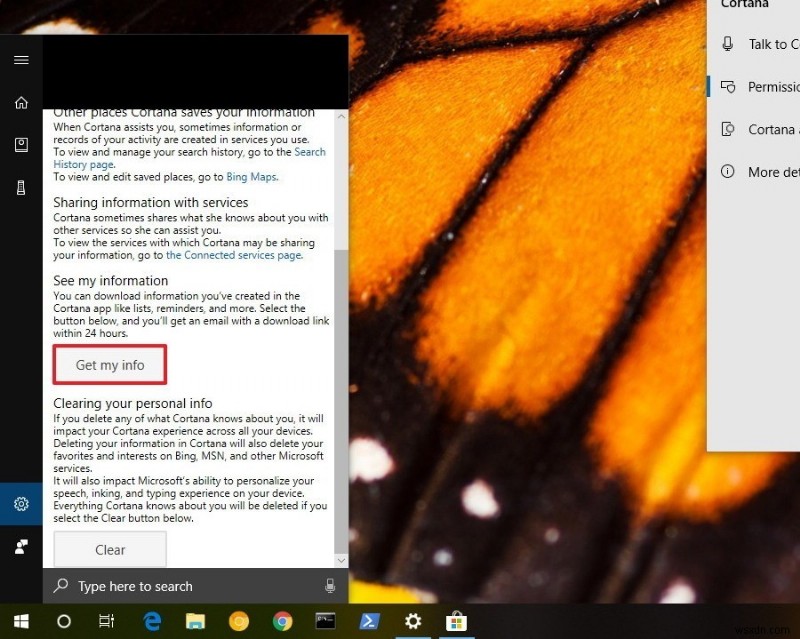Open Microsoft Store from the taskbar
Viewport: 800px width, 639px height.
point(456,621)
